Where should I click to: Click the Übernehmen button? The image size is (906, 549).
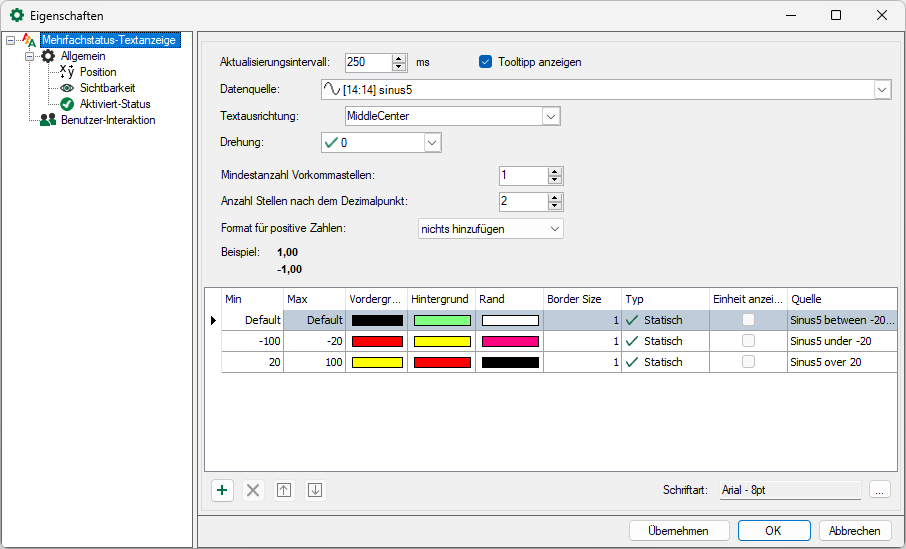pos(679,531)
